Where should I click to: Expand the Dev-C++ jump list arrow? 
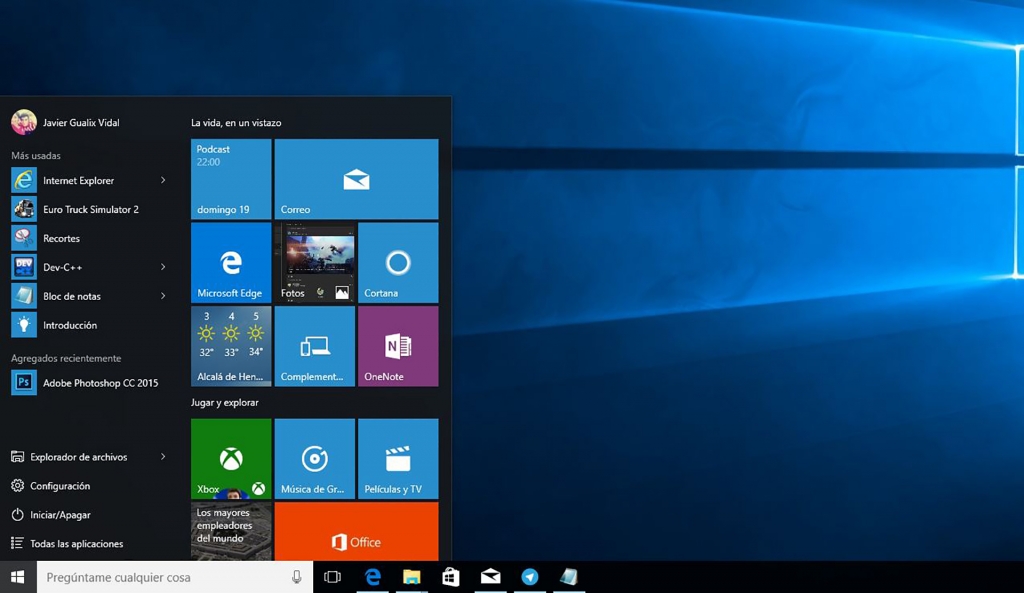163,268
